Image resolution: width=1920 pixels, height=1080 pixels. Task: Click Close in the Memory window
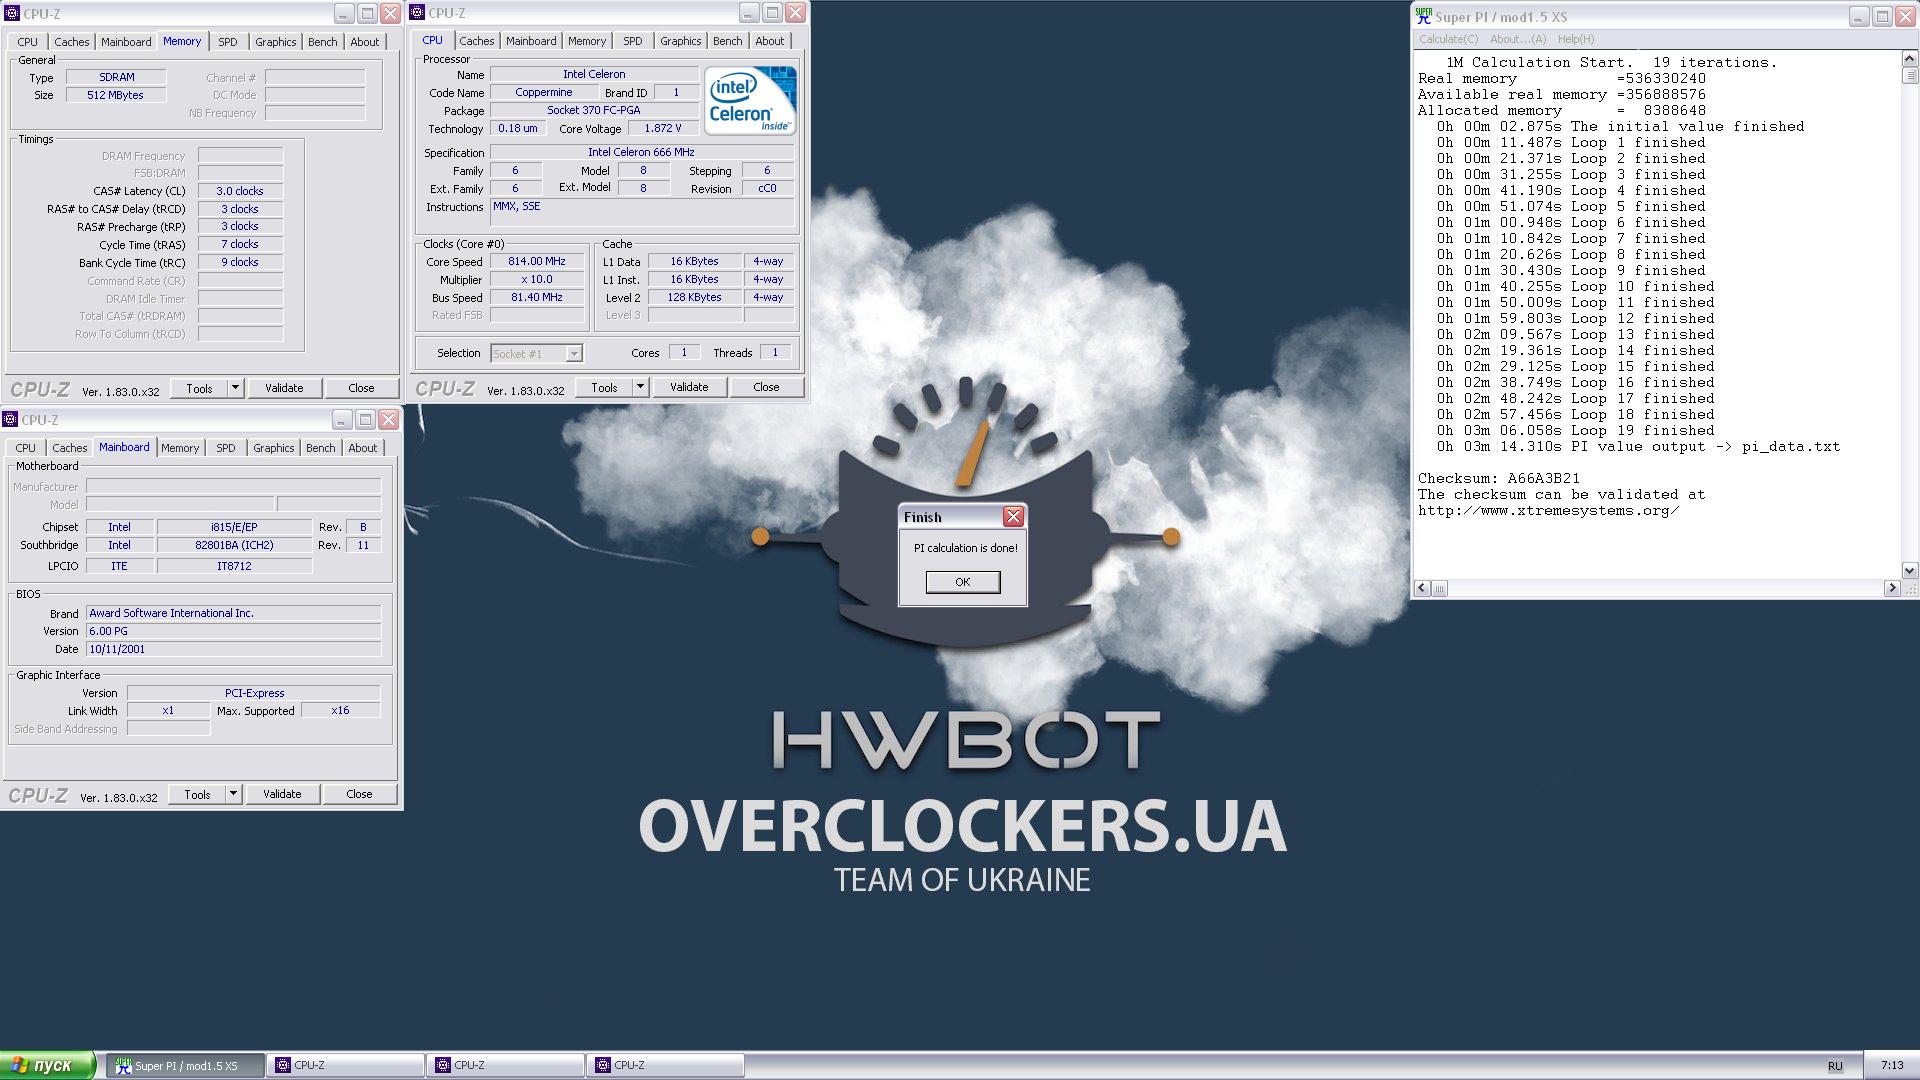(361, 388)
